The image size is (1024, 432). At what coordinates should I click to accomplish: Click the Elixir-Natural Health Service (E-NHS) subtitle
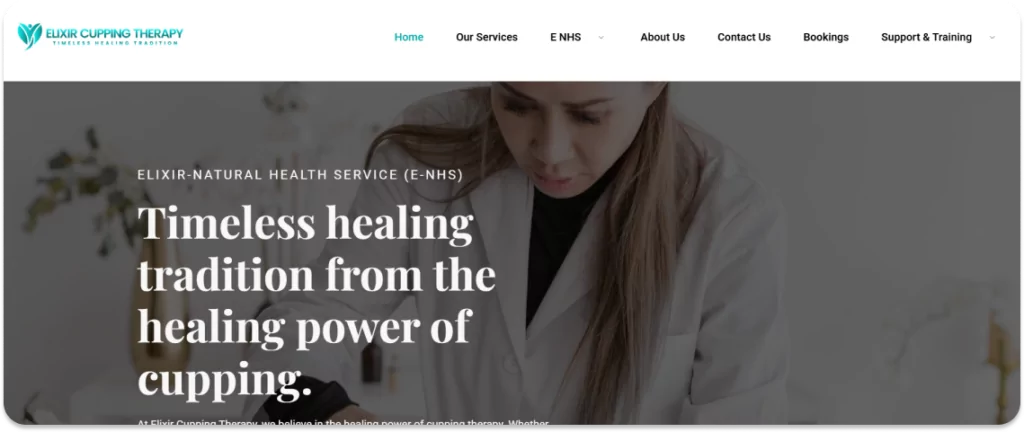tap(300, 175)
